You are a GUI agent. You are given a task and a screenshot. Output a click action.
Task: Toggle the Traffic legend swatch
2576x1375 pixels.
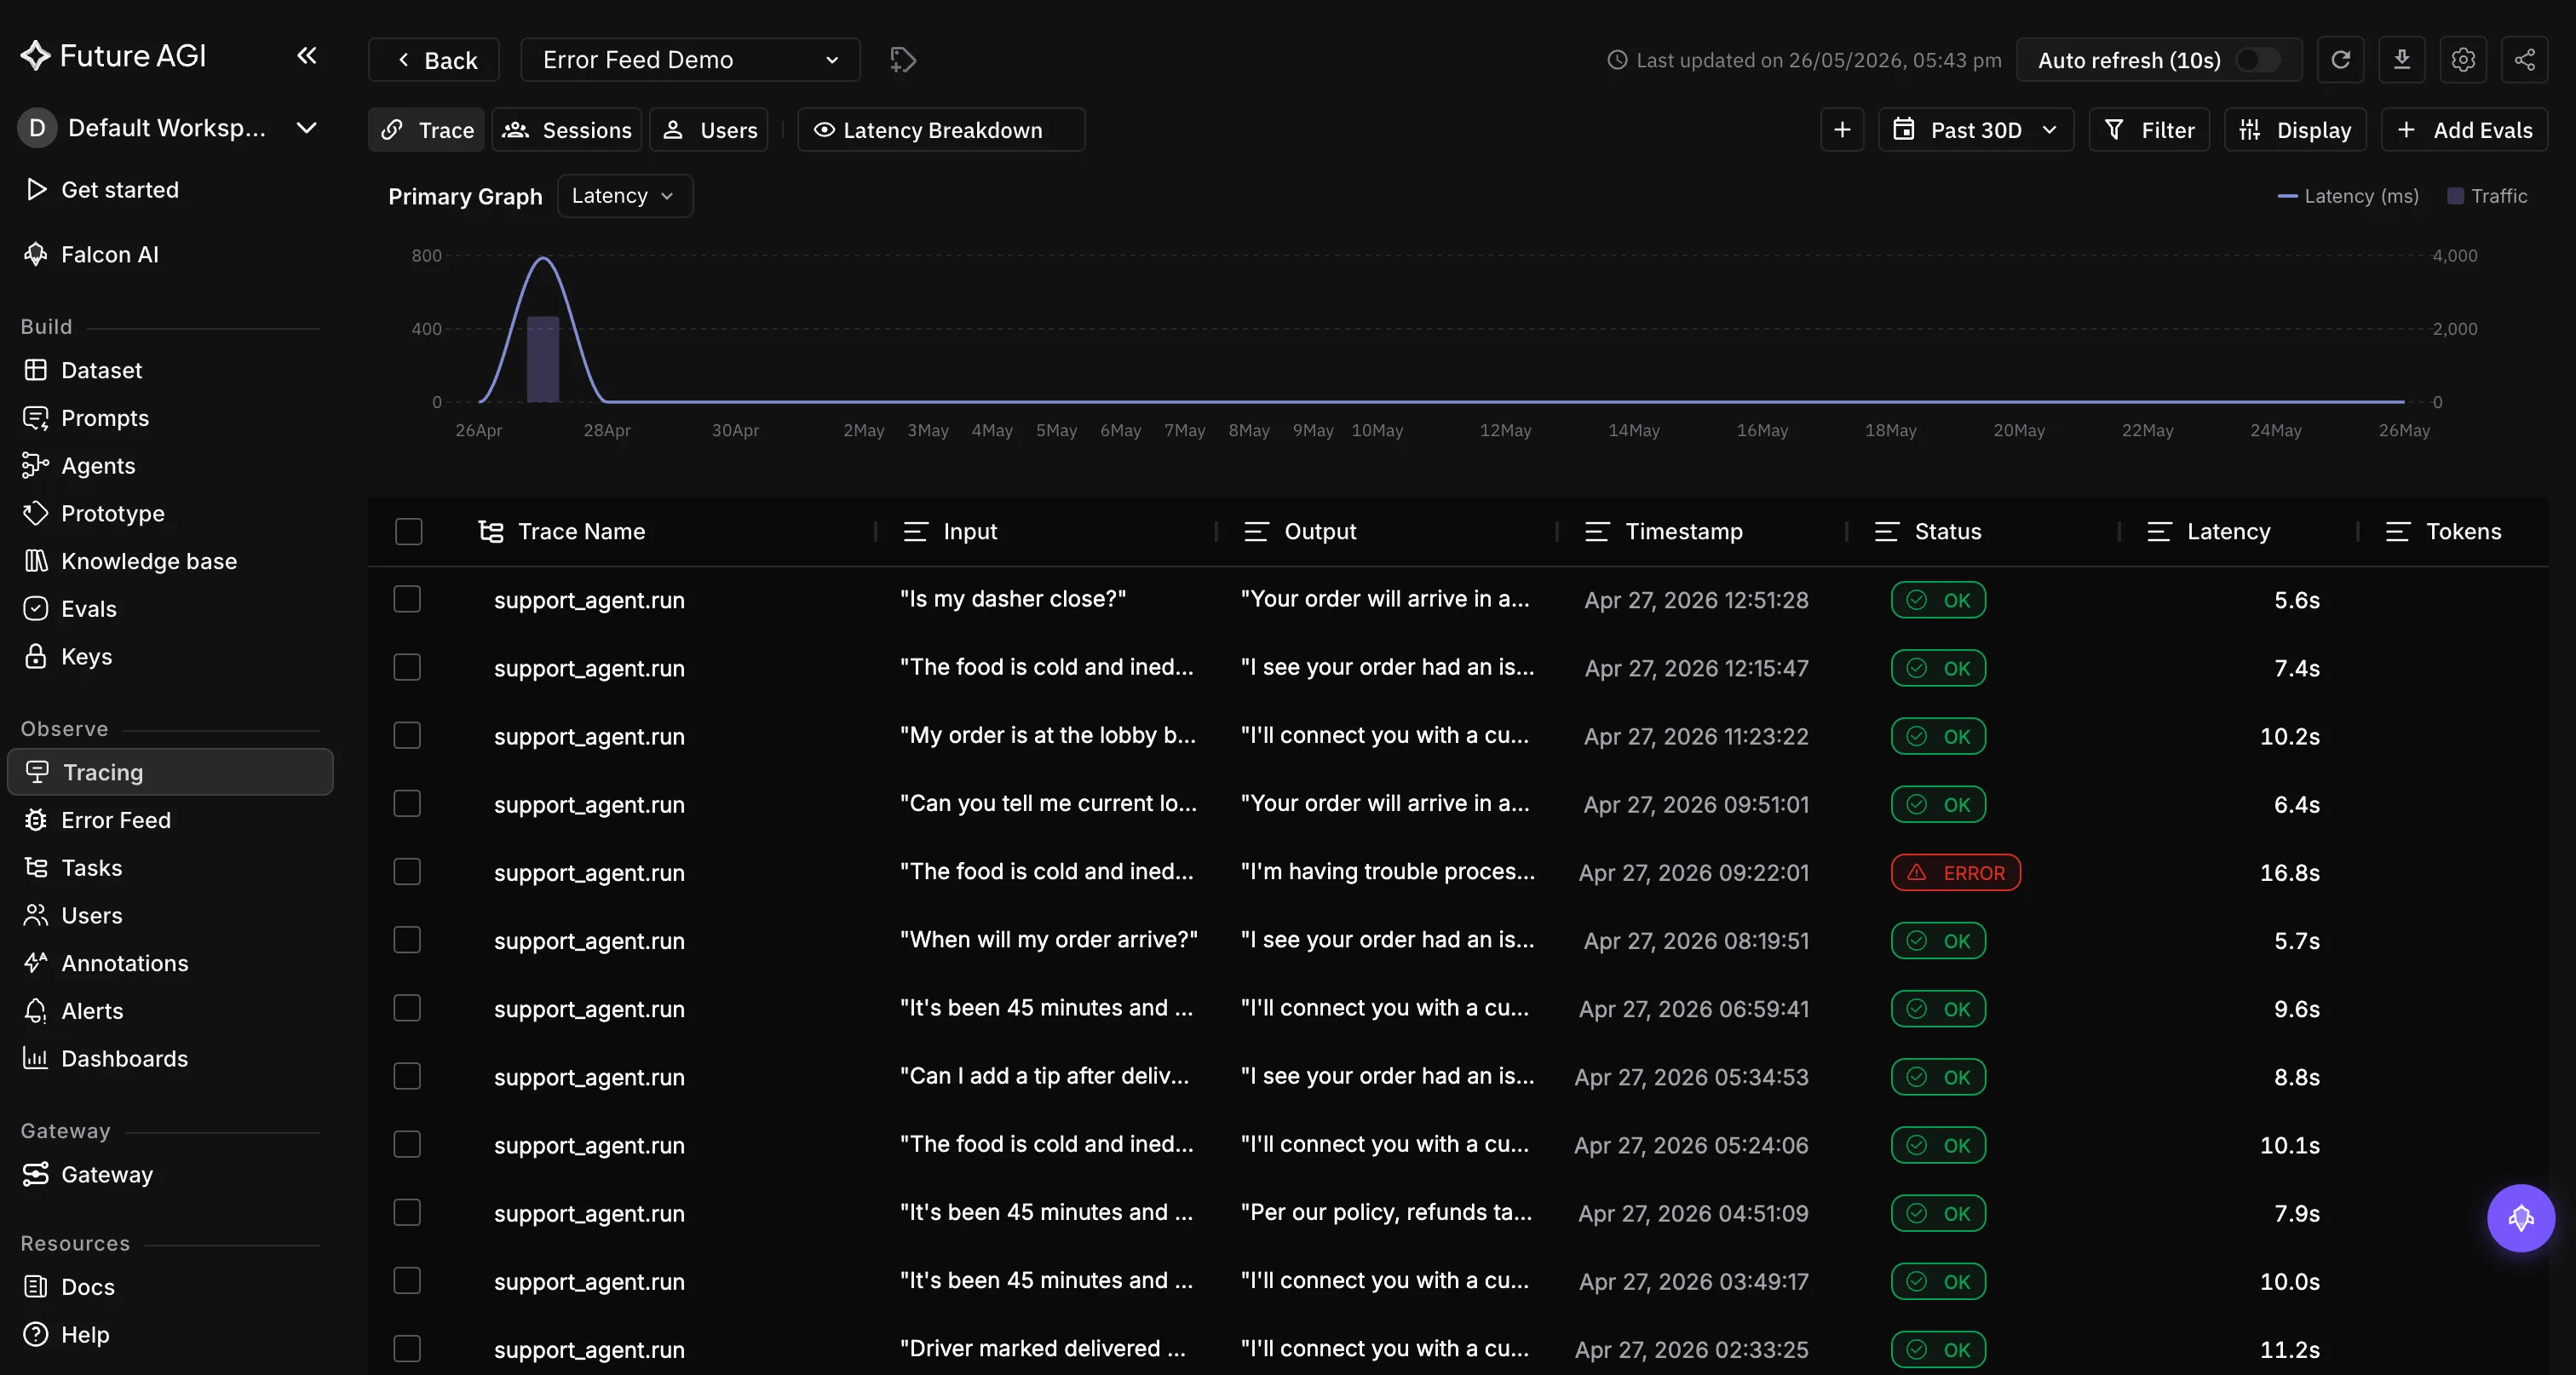point(2455,197)
